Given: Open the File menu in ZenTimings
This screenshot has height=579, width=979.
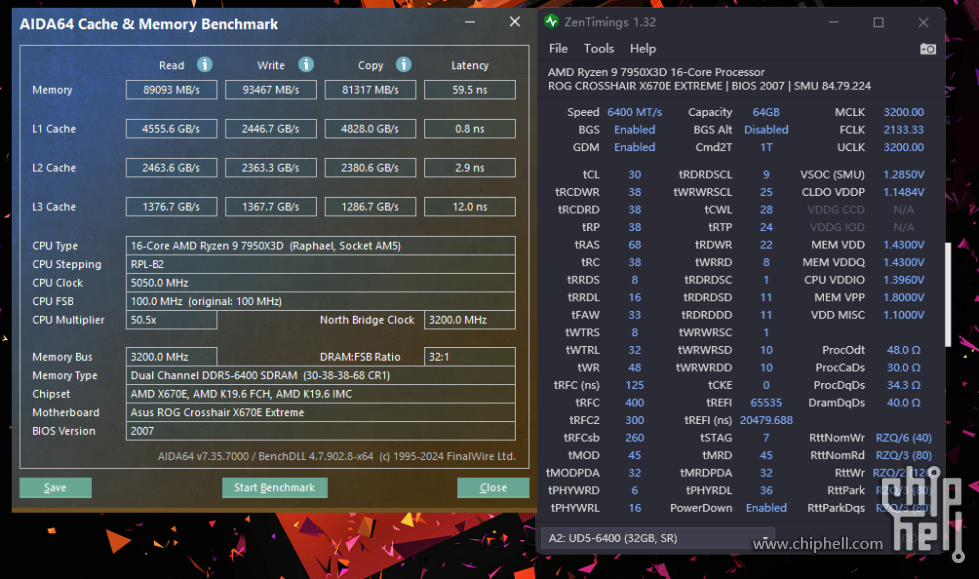Looking at the screenshot, I should click(x=558, y=49).
